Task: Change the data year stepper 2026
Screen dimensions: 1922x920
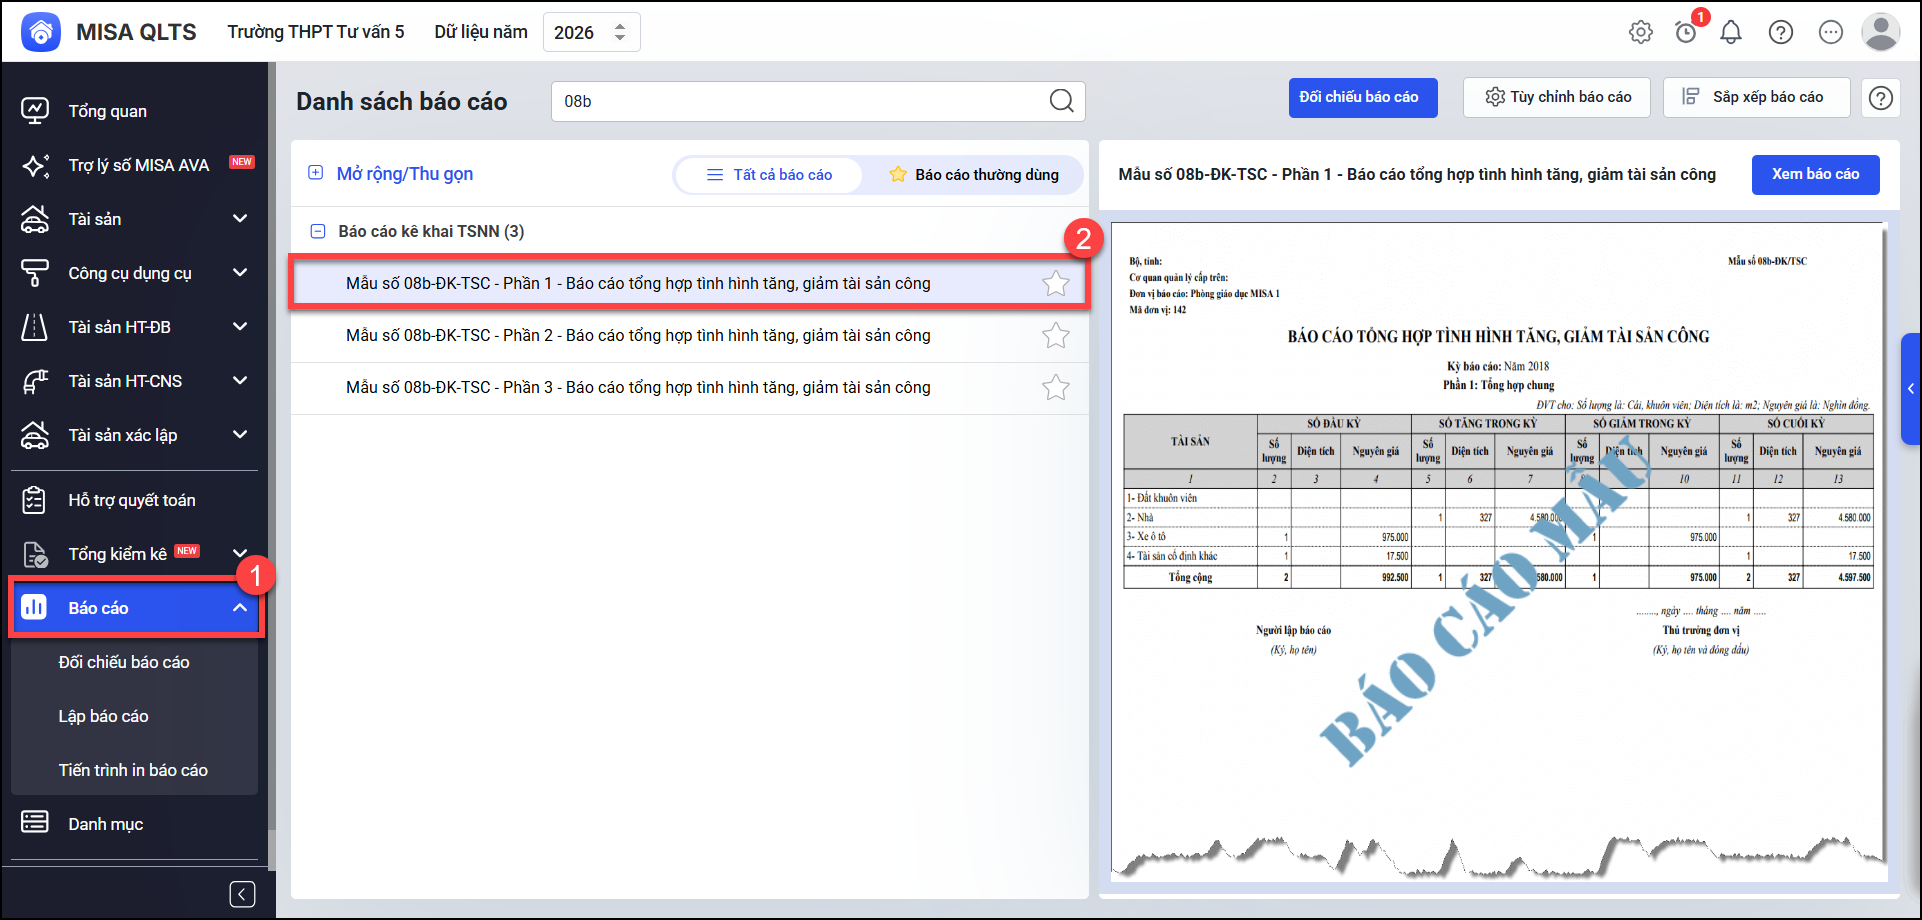Action: 620,32
